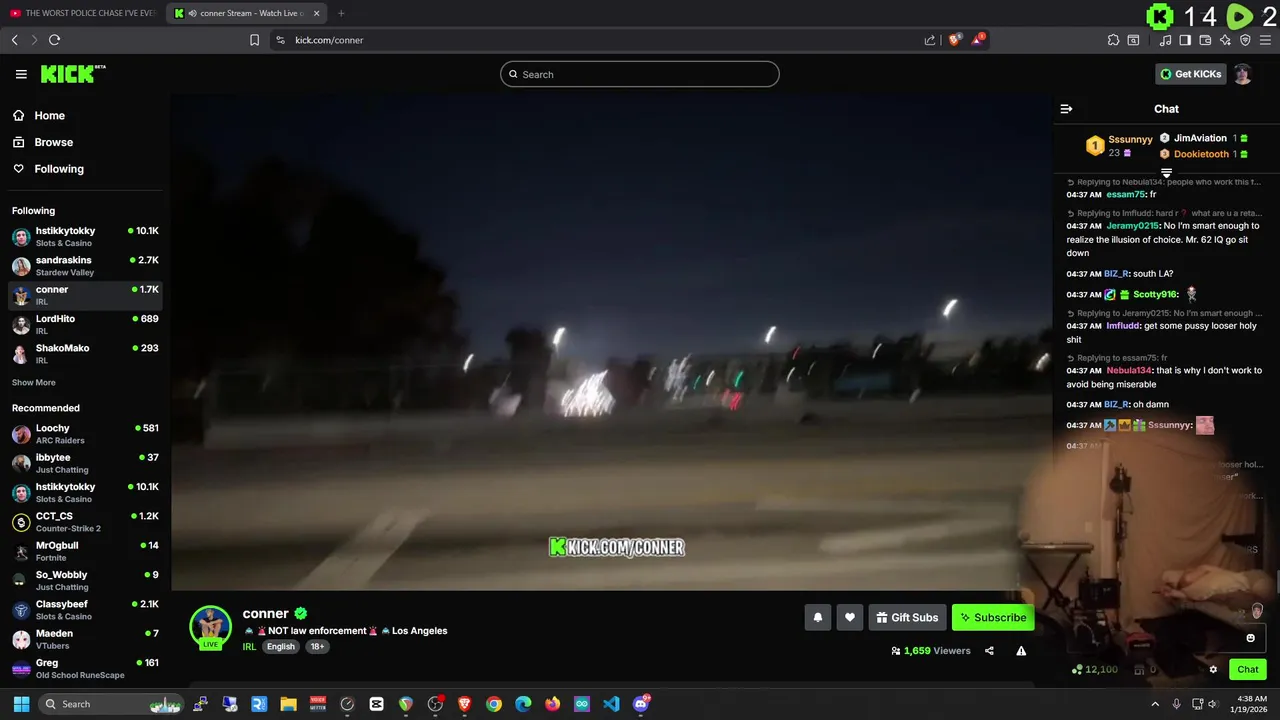Show hidden system tray icons chevron
The height and width of the screenshot is (720, 1280).
(1155, 704)
